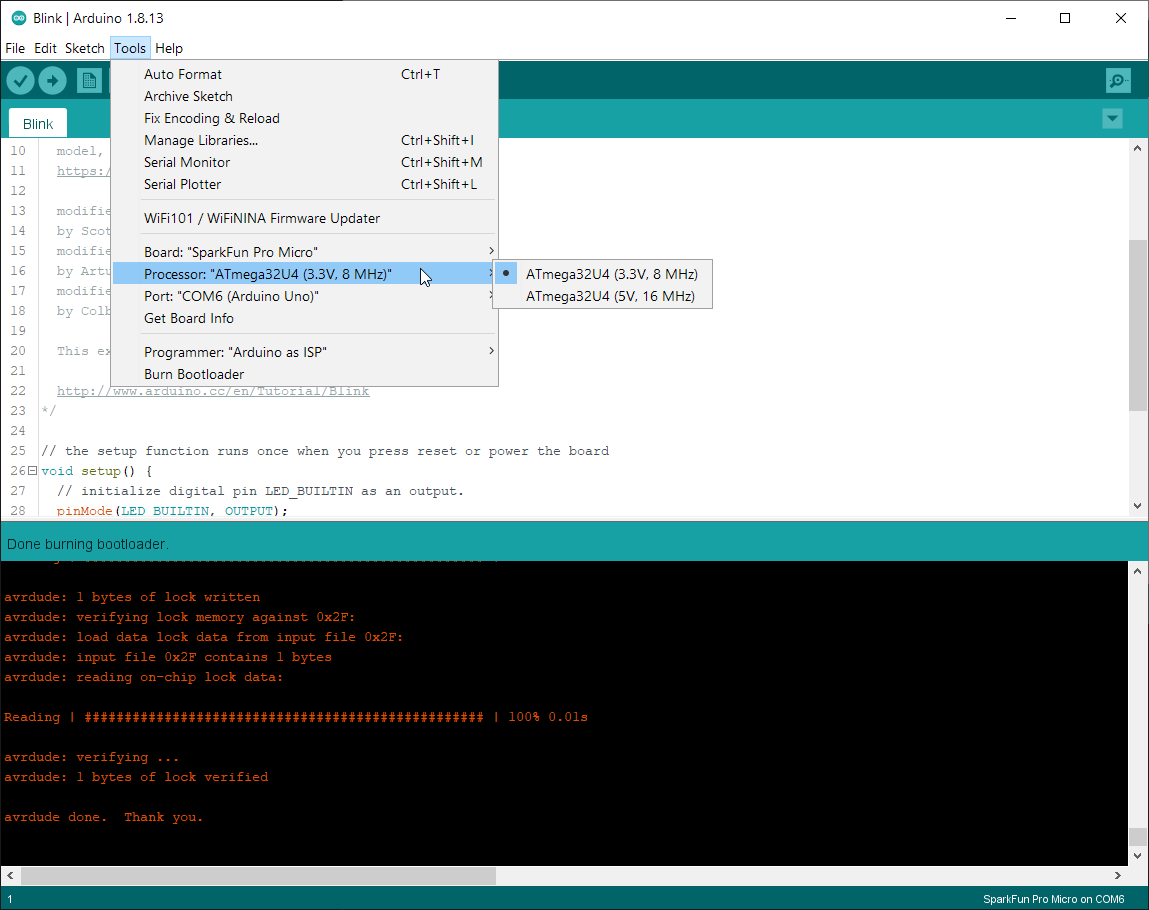1149x910 pixels.
Task: Click the console scroll up arrow
Action: (x=1137, y=571)
